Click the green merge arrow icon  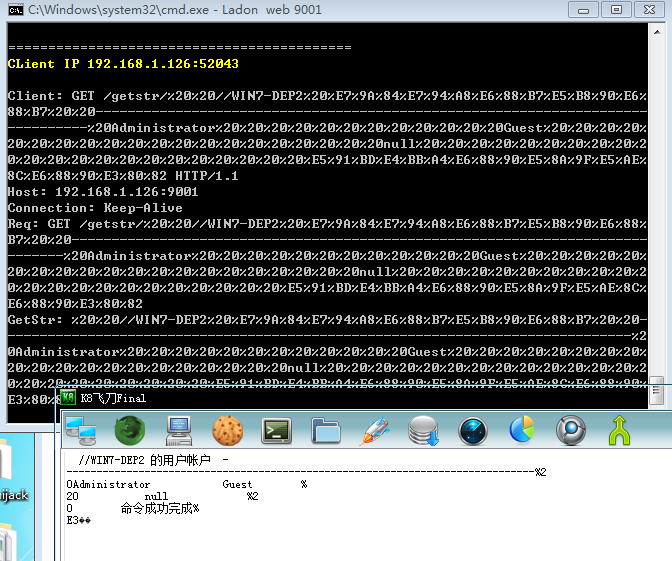point(620,430)
